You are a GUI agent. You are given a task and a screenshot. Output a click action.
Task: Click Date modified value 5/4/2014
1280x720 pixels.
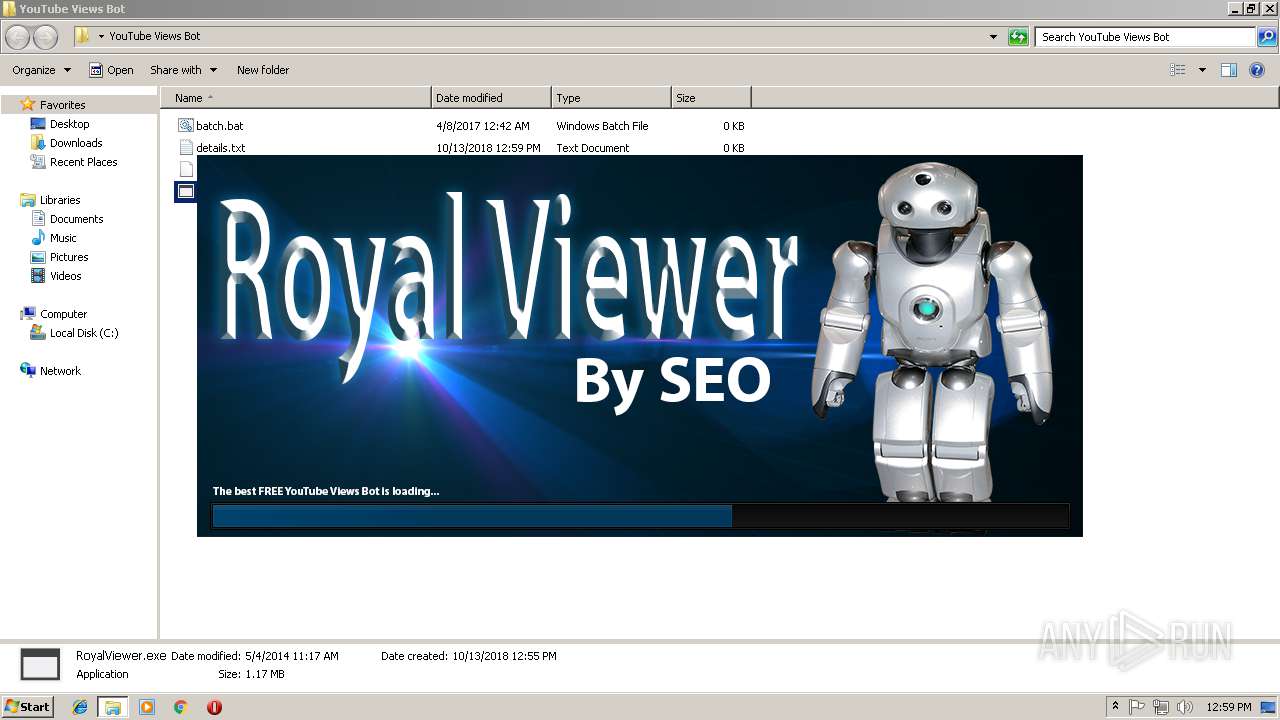pyautogui.click(x=292, y=656)
